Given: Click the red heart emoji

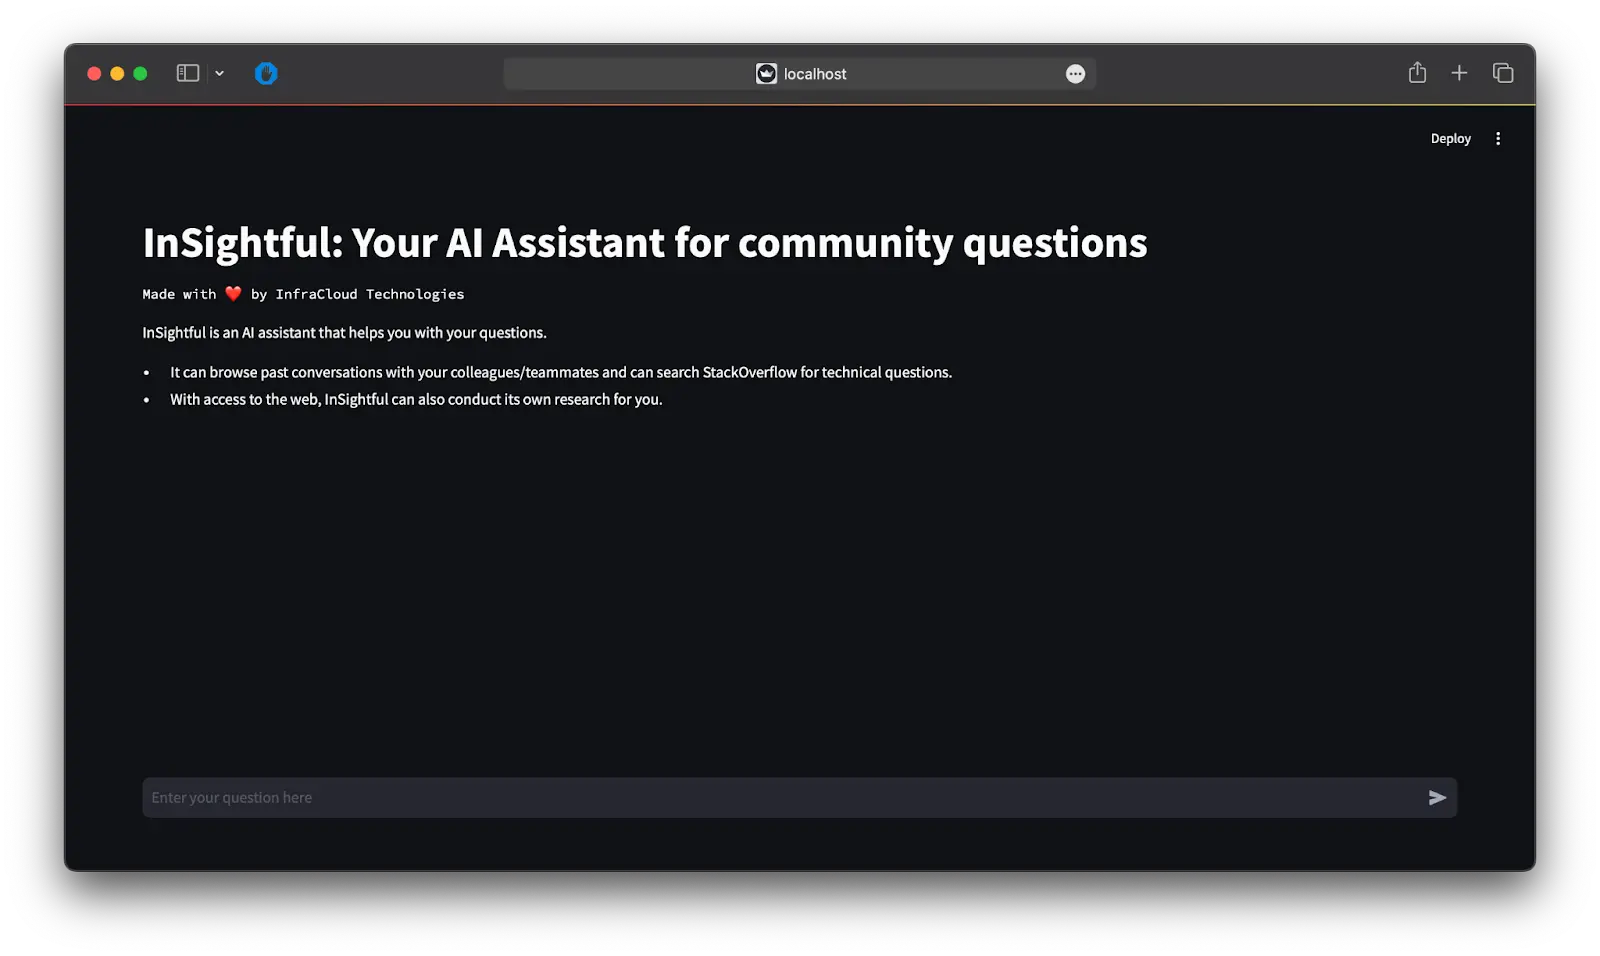Looking at the screenshot, I should 233,294.
